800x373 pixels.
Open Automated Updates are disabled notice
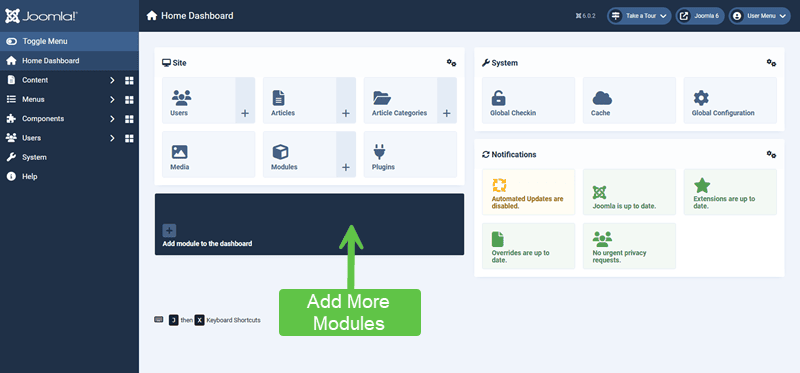point(528,192)
